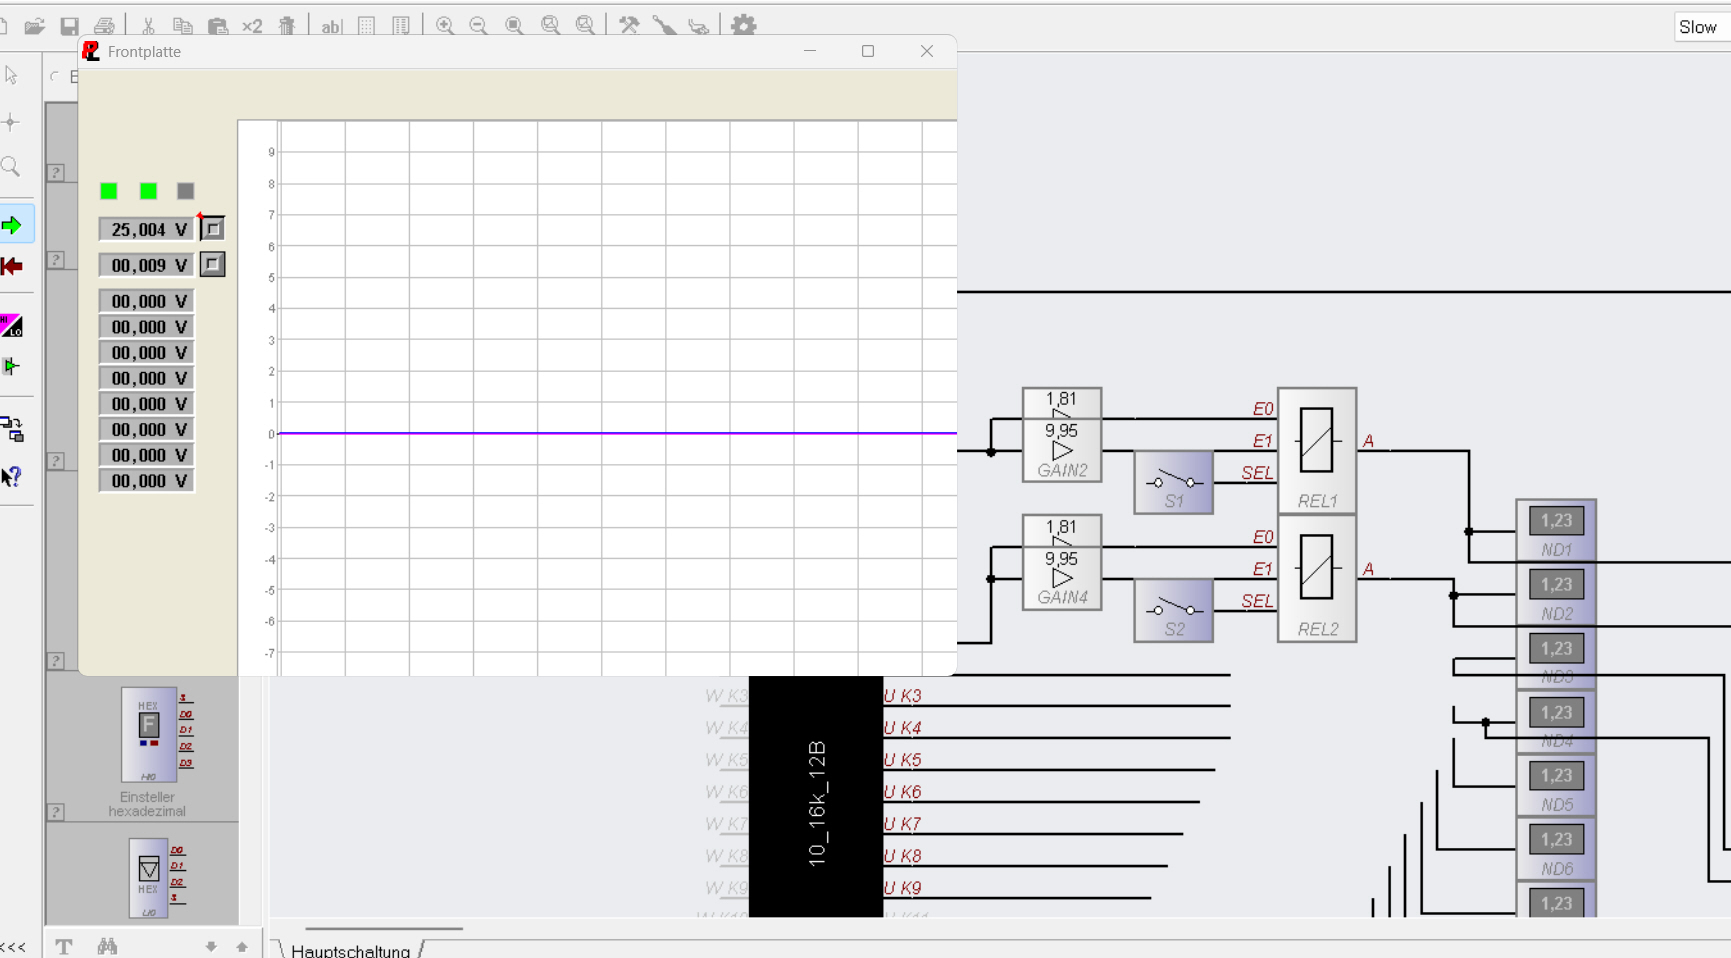This screenshot has height=958, width=1731.
Task: Toggle switch S2 in the circuit
Action: tap(1174, 611)
